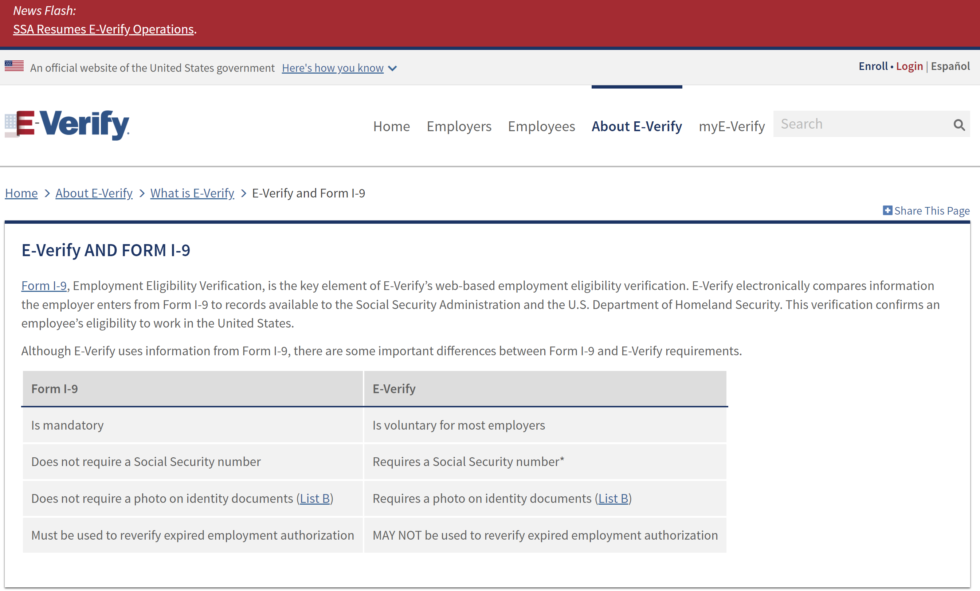Expand the "Here's how you know" chevron

392,68
